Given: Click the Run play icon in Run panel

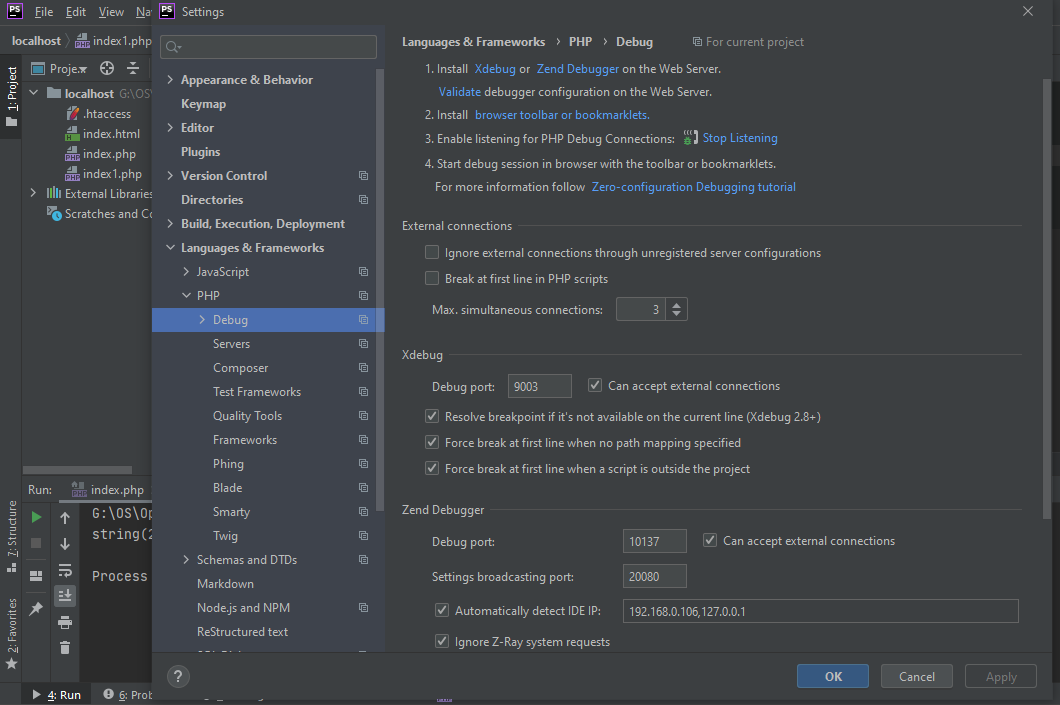Looking at the screenshot, I should pyautogui.click(x=37, y=517).
